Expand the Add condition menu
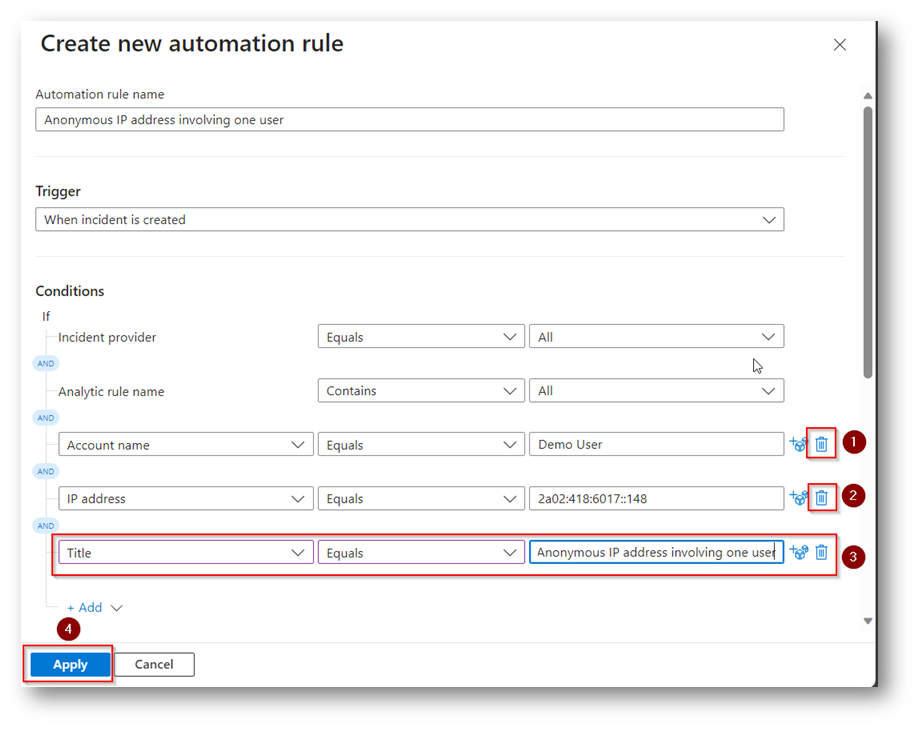This screenshot has height=729, width=920. [x=94, y=608]
